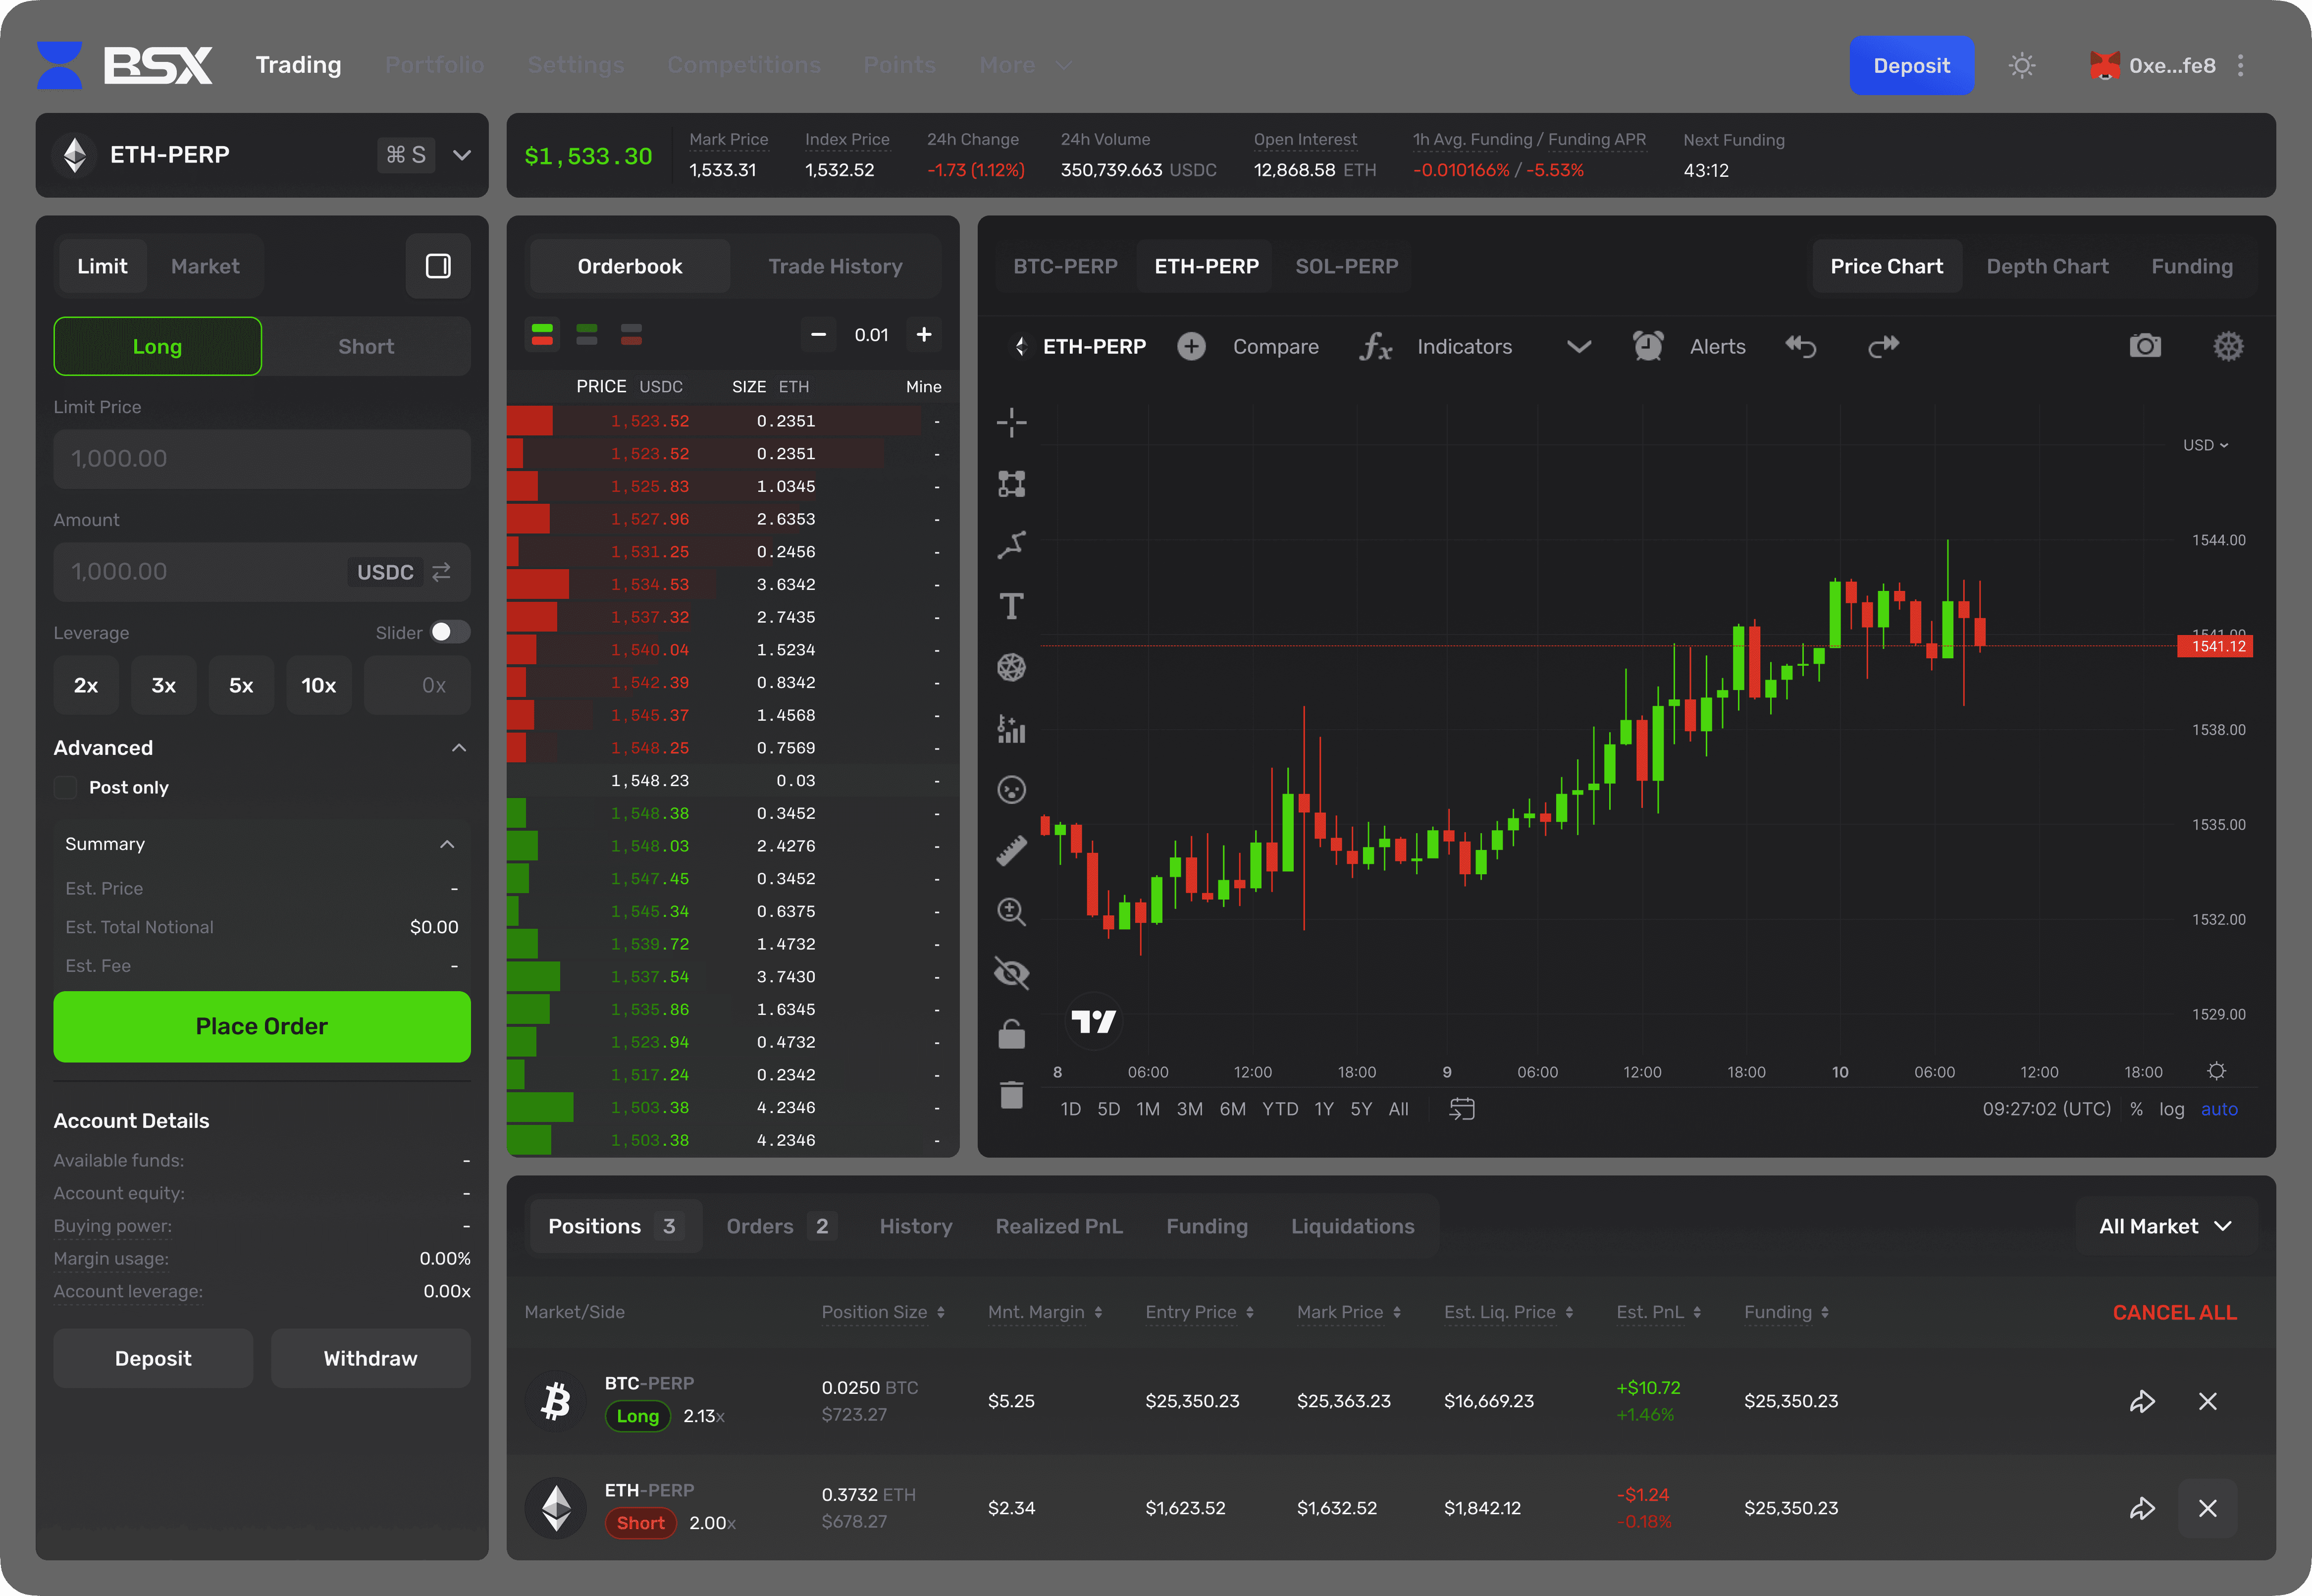
Task: Share the BTC-PERP position
Action: click(x=2142, y=1401)
